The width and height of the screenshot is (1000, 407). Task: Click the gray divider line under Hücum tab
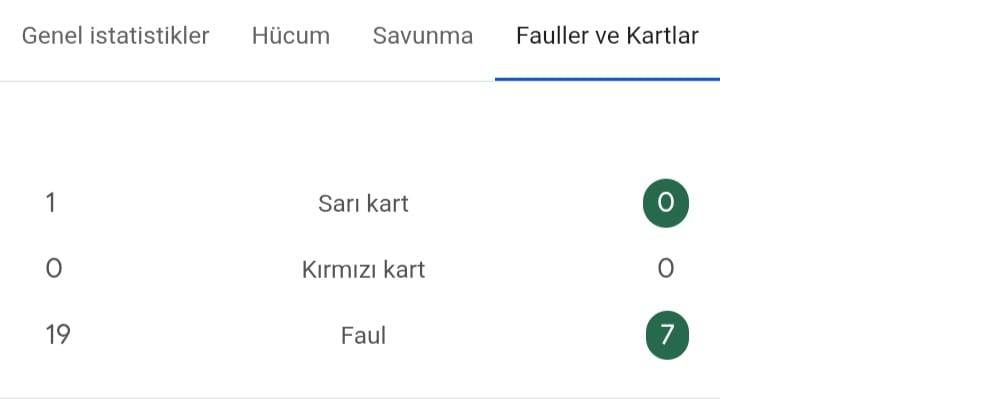(x=290, y=81)
